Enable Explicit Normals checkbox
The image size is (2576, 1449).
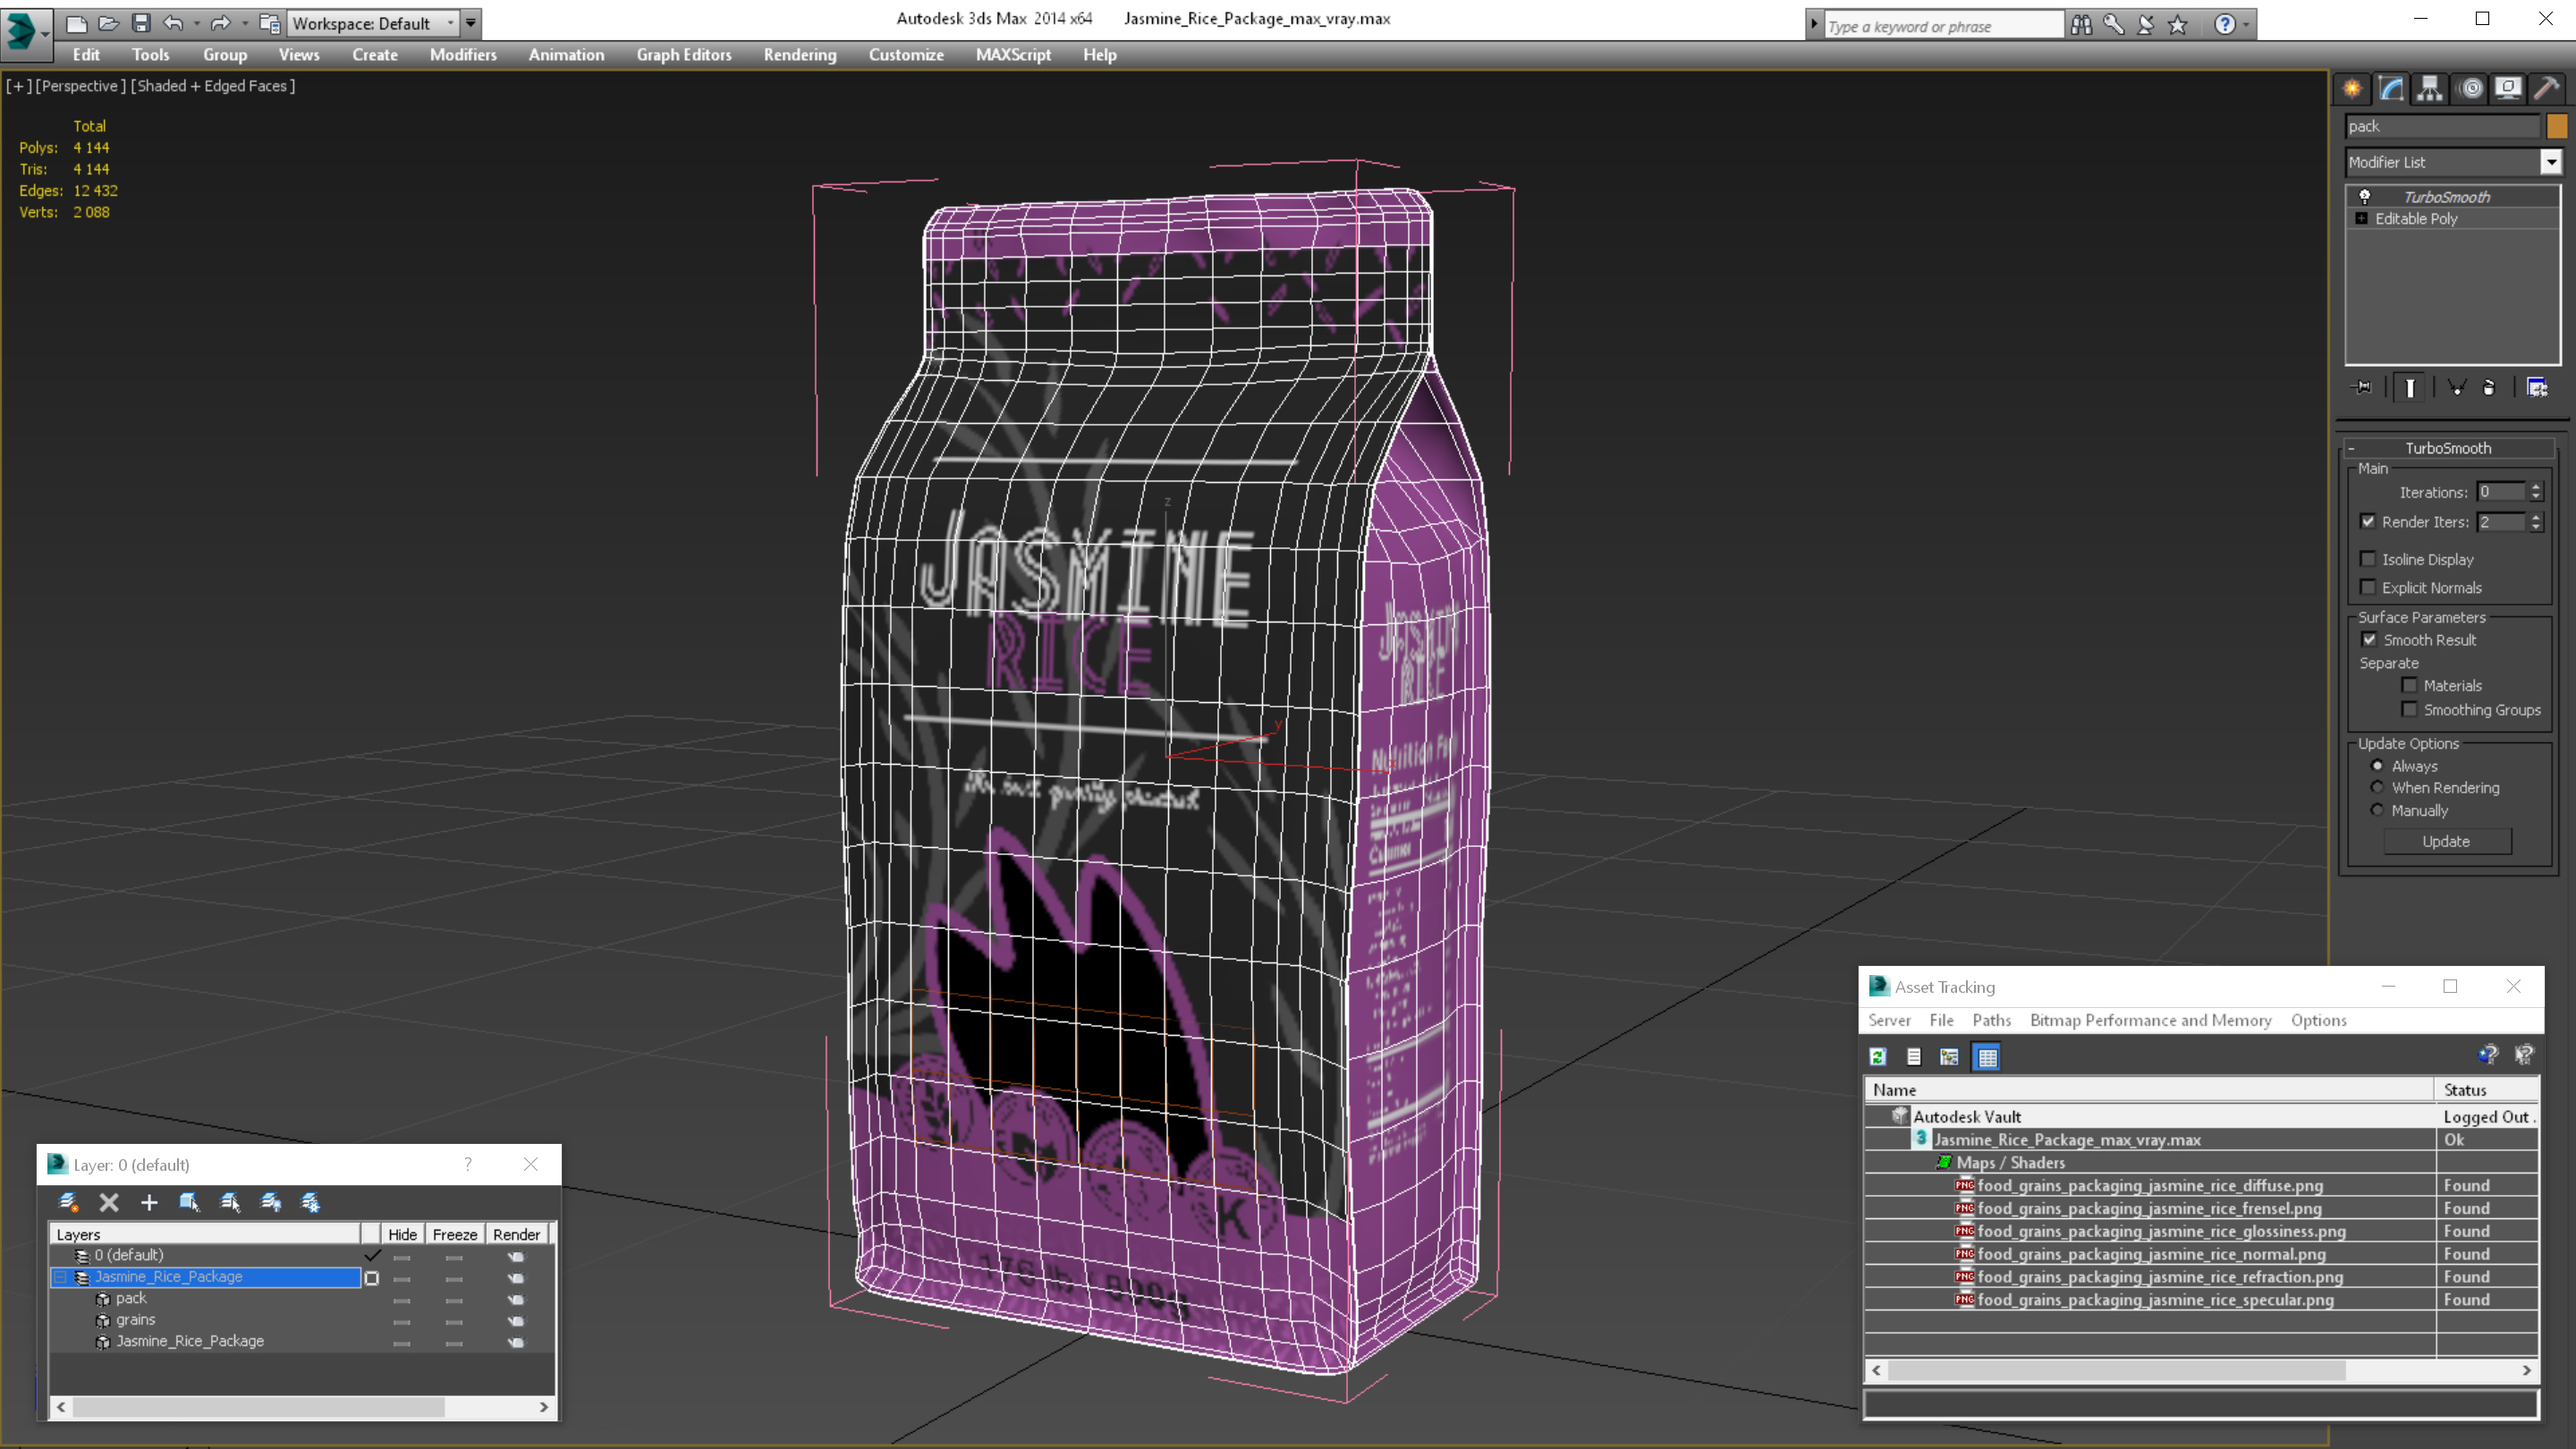(x=2368, y=587)
